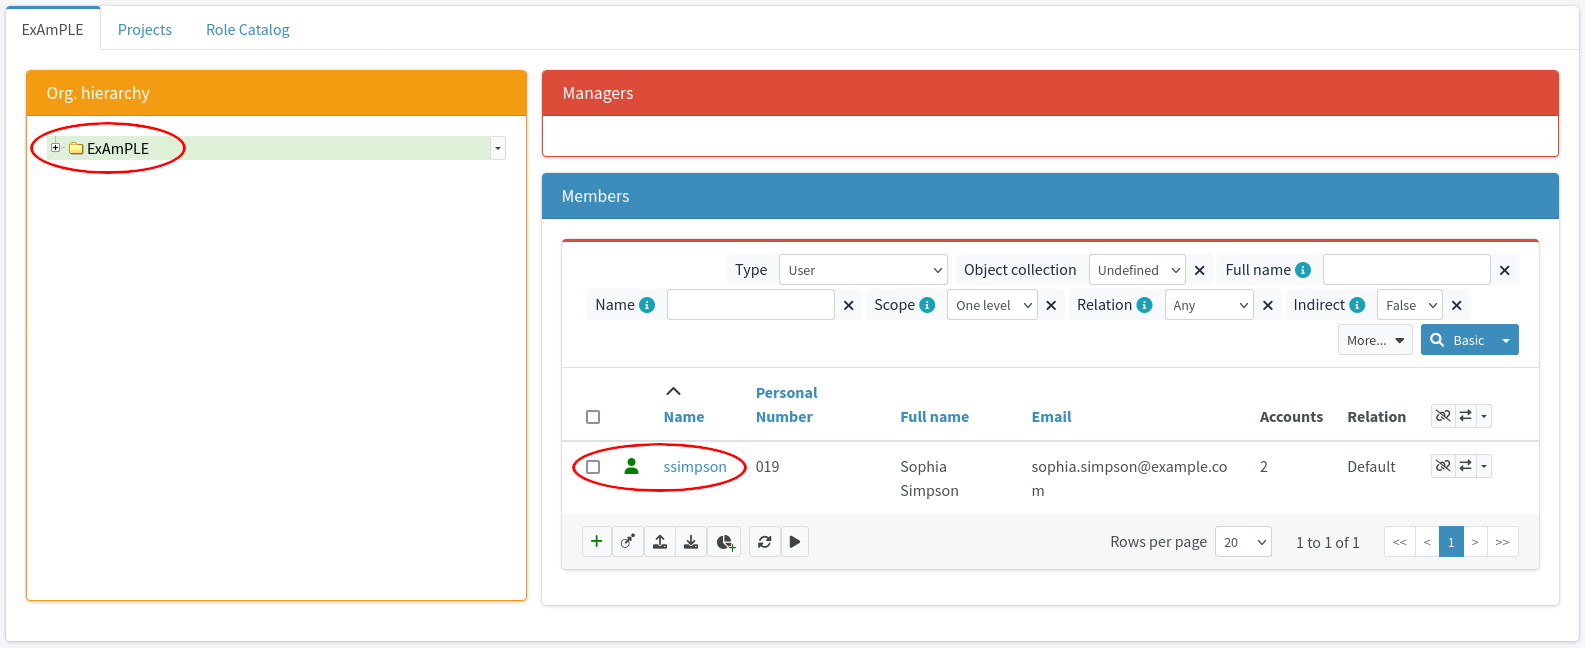Open the Rows per page dropdown
This screenshot has height=648, width=1585.
1243,542
